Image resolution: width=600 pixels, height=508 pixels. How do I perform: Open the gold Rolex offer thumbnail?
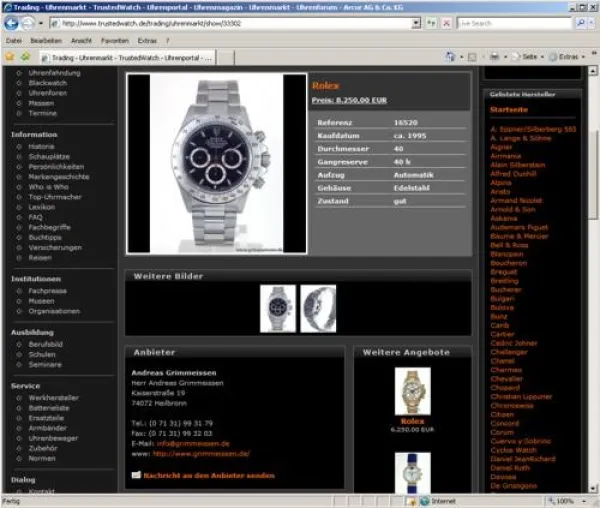412,391
